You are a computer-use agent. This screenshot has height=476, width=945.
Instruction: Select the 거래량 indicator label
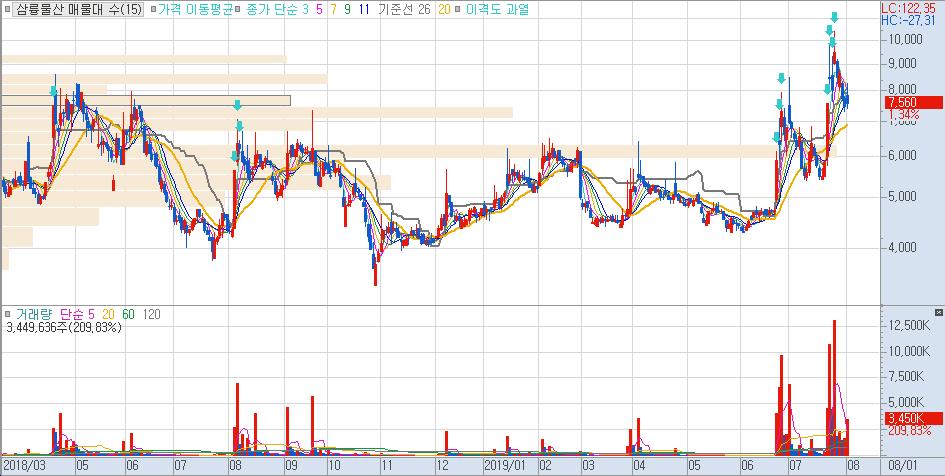click(34, 314)
